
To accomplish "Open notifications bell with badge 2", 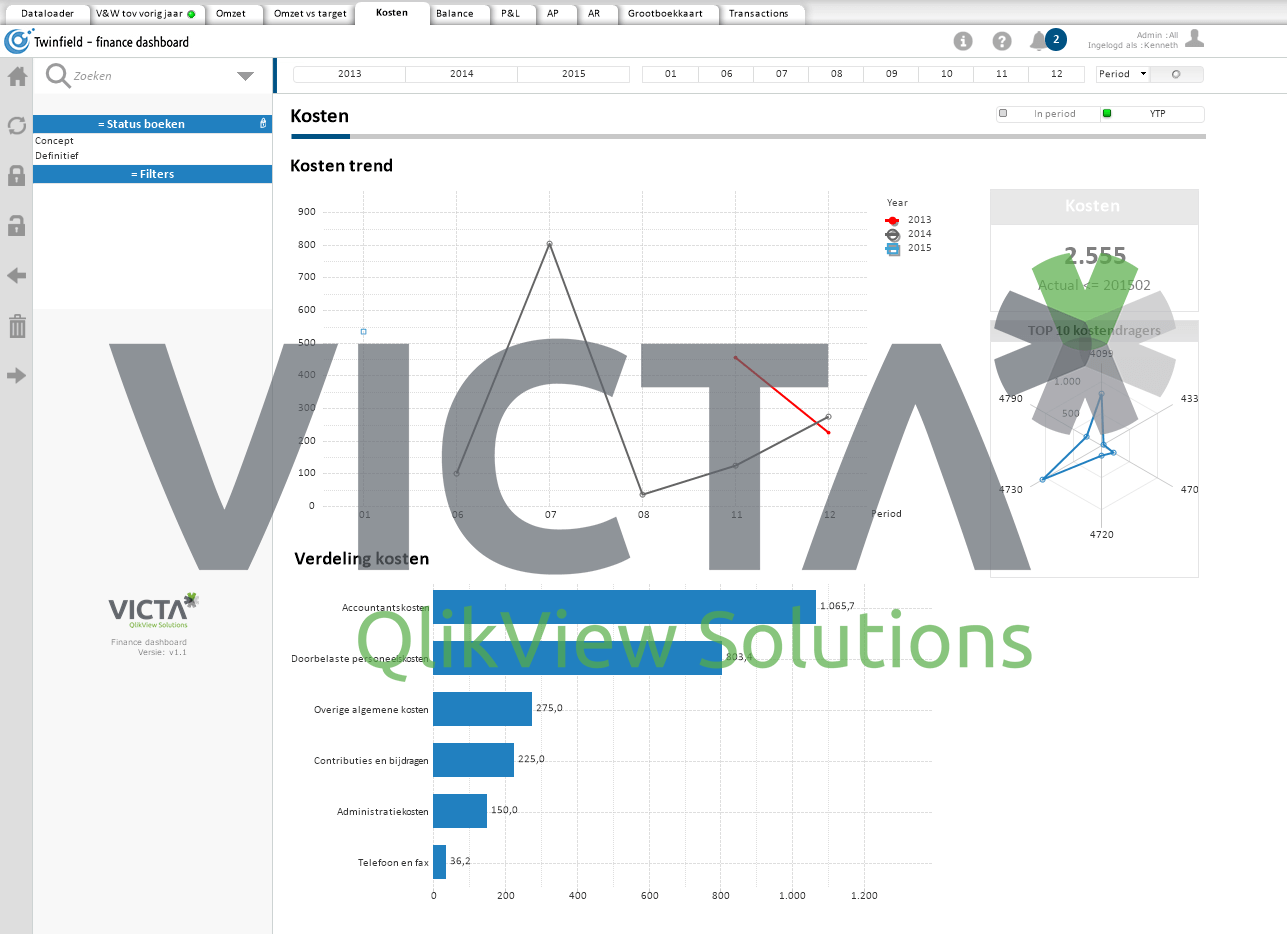I will [x=1047, y=40].
